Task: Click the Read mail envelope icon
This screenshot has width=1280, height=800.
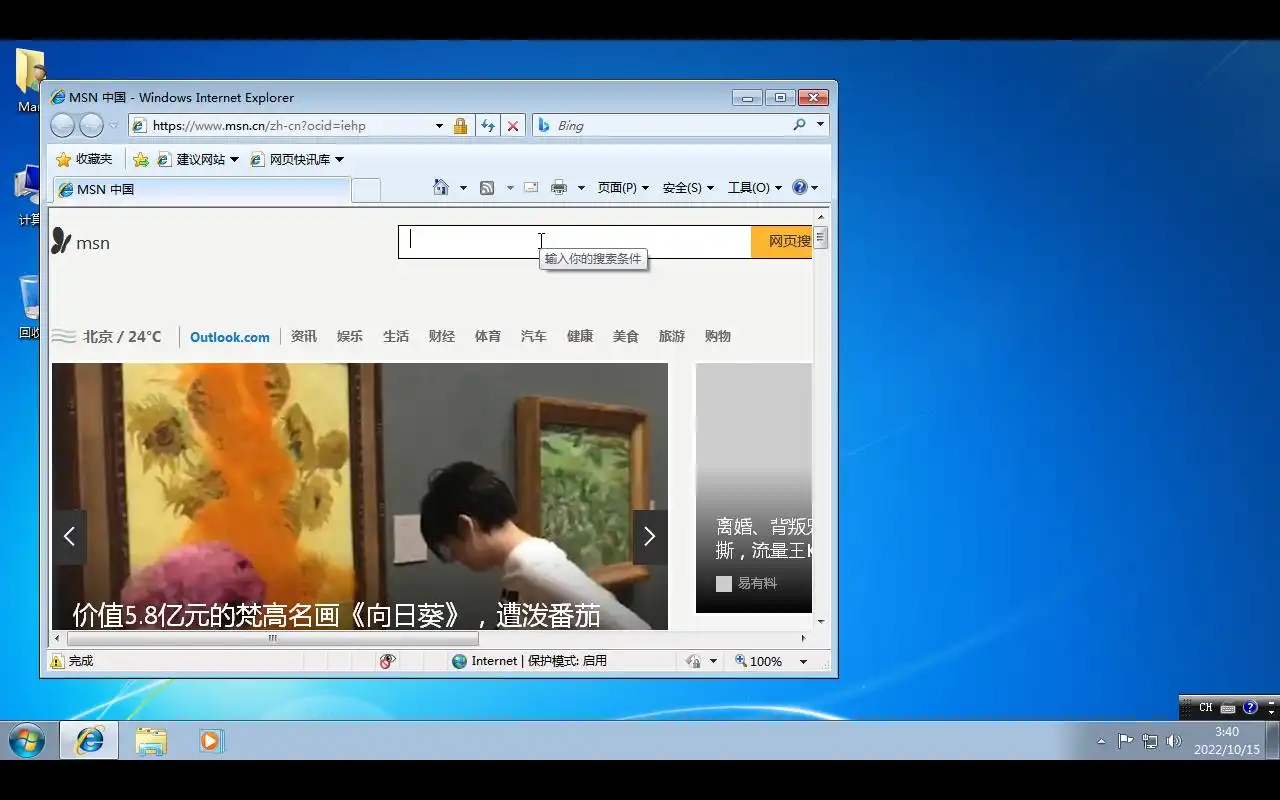Action: (x=531, y=187)
